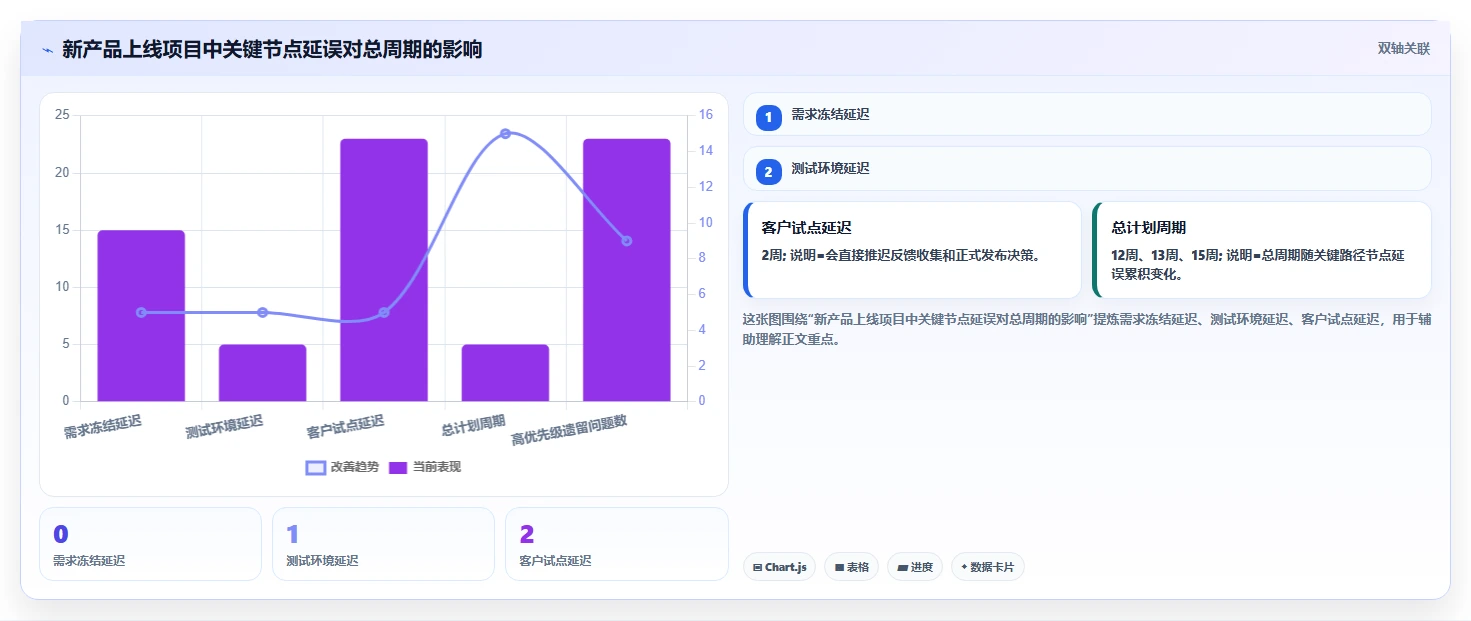1471x621 pixels.
Task: Click the 客户试点延迟 x-axis label
Action: [x=346, y=427]
